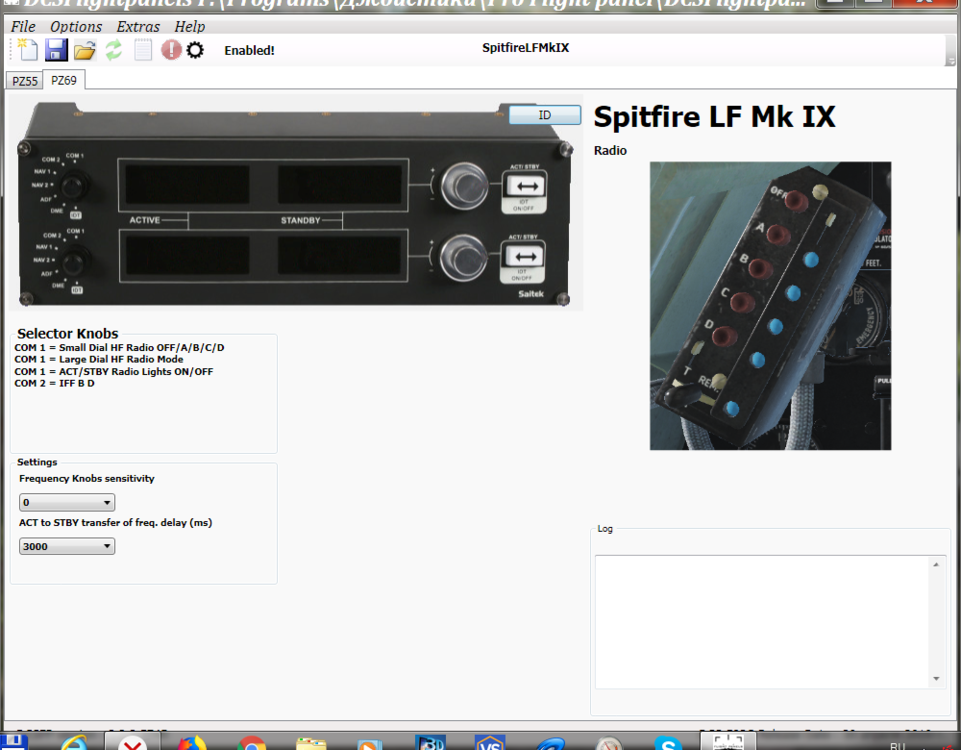Click the 'Radio' label under heading
Screen dimensions: 961x750
coord(610,150)
